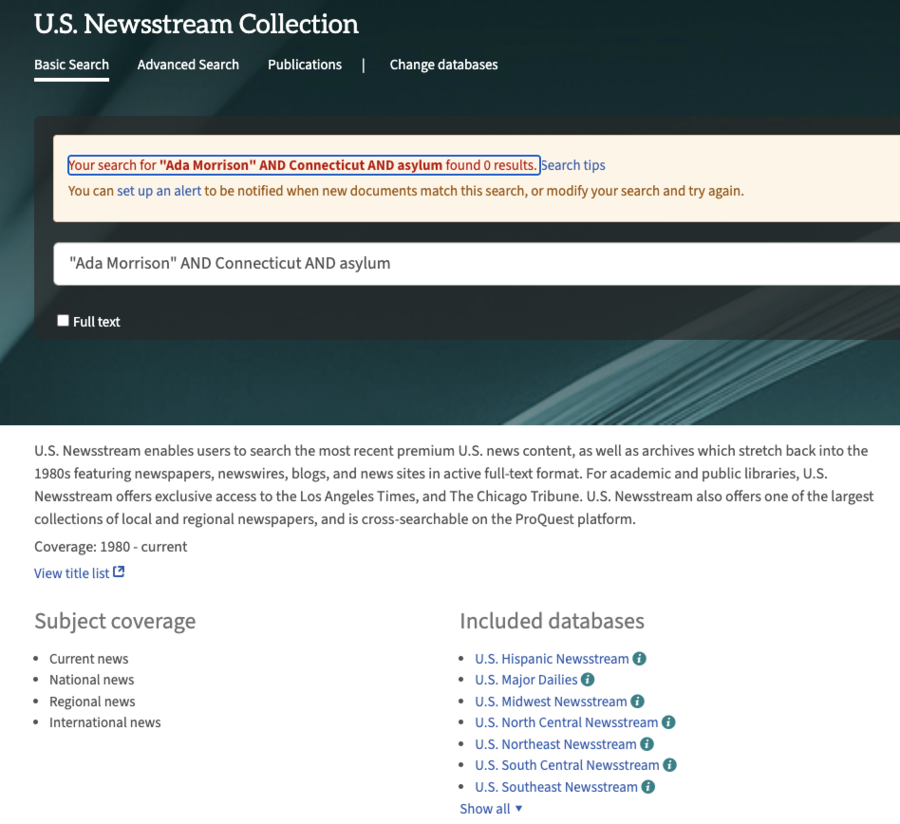Open info icon for U.S. Midwest Newsstream

(637, 701)
